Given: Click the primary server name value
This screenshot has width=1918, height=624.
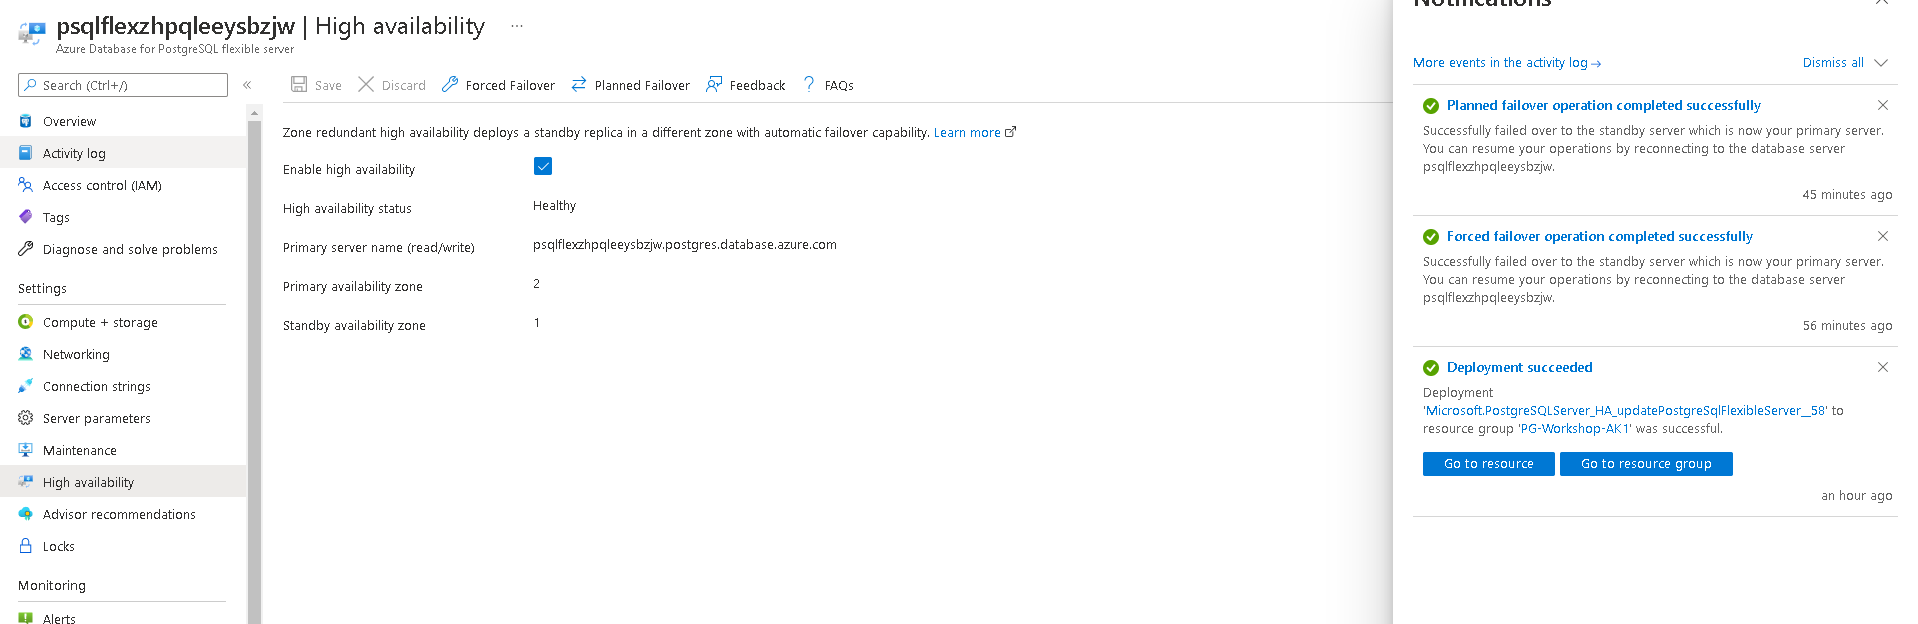Looking at the screenshot, I should click(685, 244).
